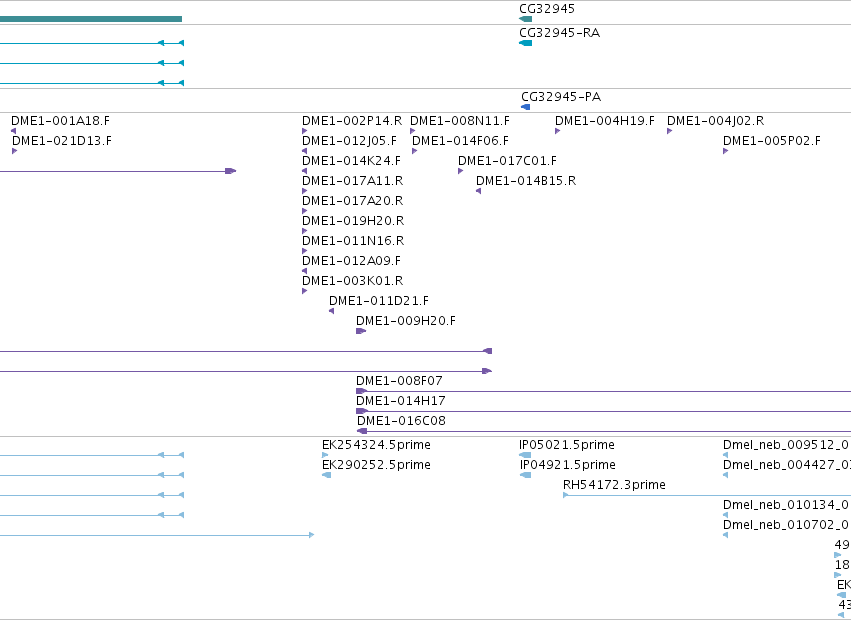Select feature DME1-014K24.F
This screenshot has height=620, width=851.
351,161
